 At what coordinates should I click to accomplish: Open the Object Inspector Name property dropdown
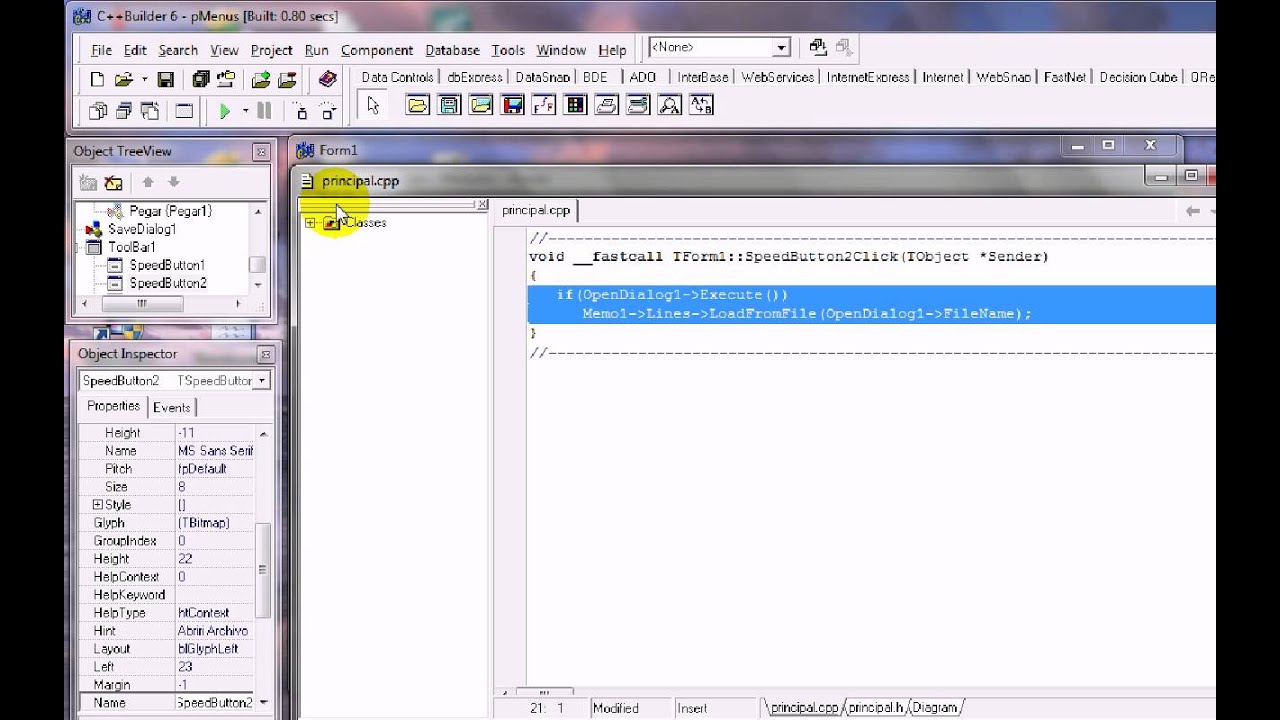262,702
